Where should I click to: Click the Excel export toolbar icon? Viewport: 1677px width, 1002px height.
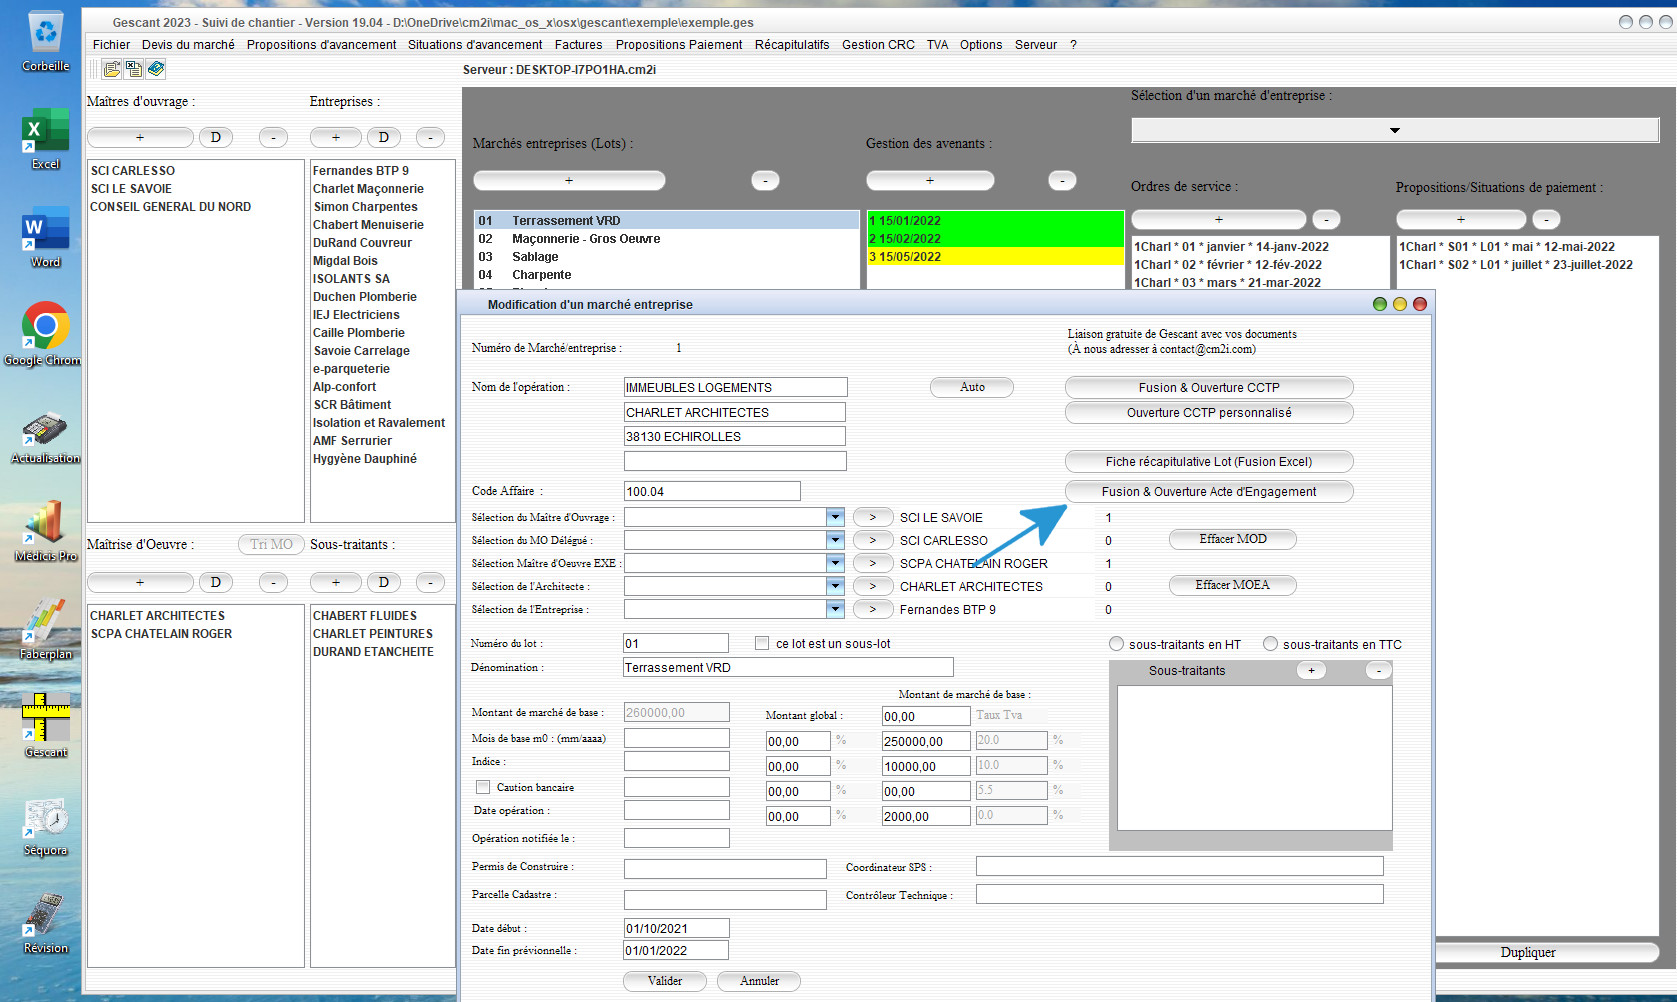(134, 69)
